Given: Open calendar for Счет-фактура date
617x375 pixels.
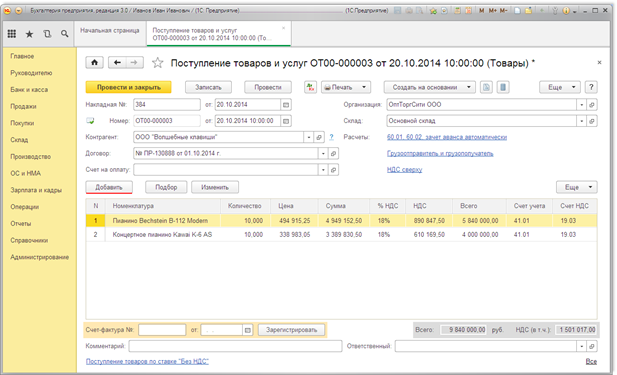Looking at the screenshot, I should [x=248, y=330].
